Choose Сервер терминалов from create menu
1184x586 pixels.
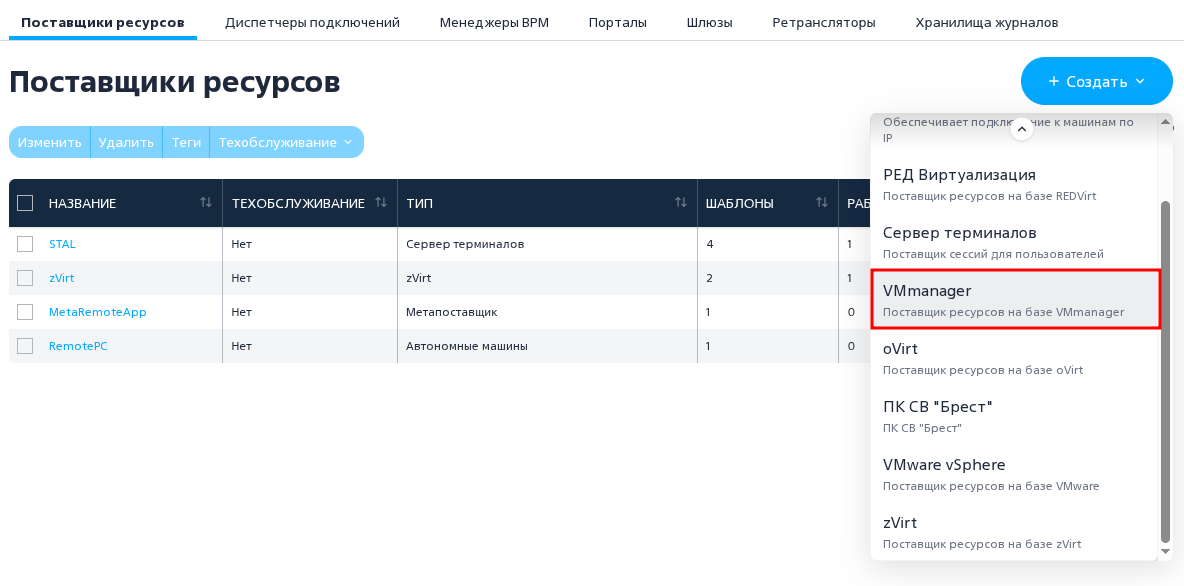click(x=1014, y=242)
